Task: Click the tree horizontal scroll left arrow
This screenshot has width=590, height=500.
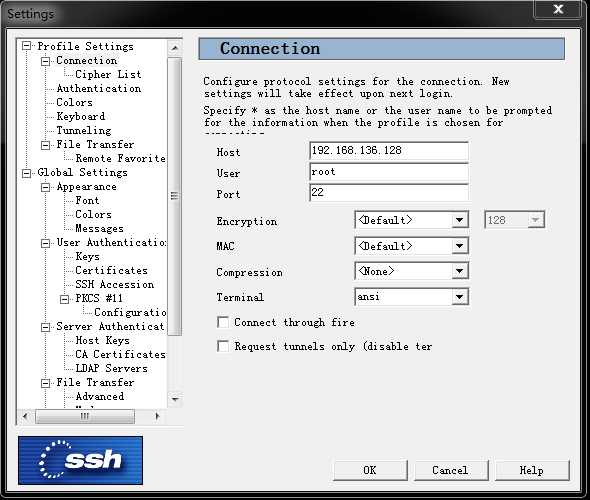Action: coord(25,416)
